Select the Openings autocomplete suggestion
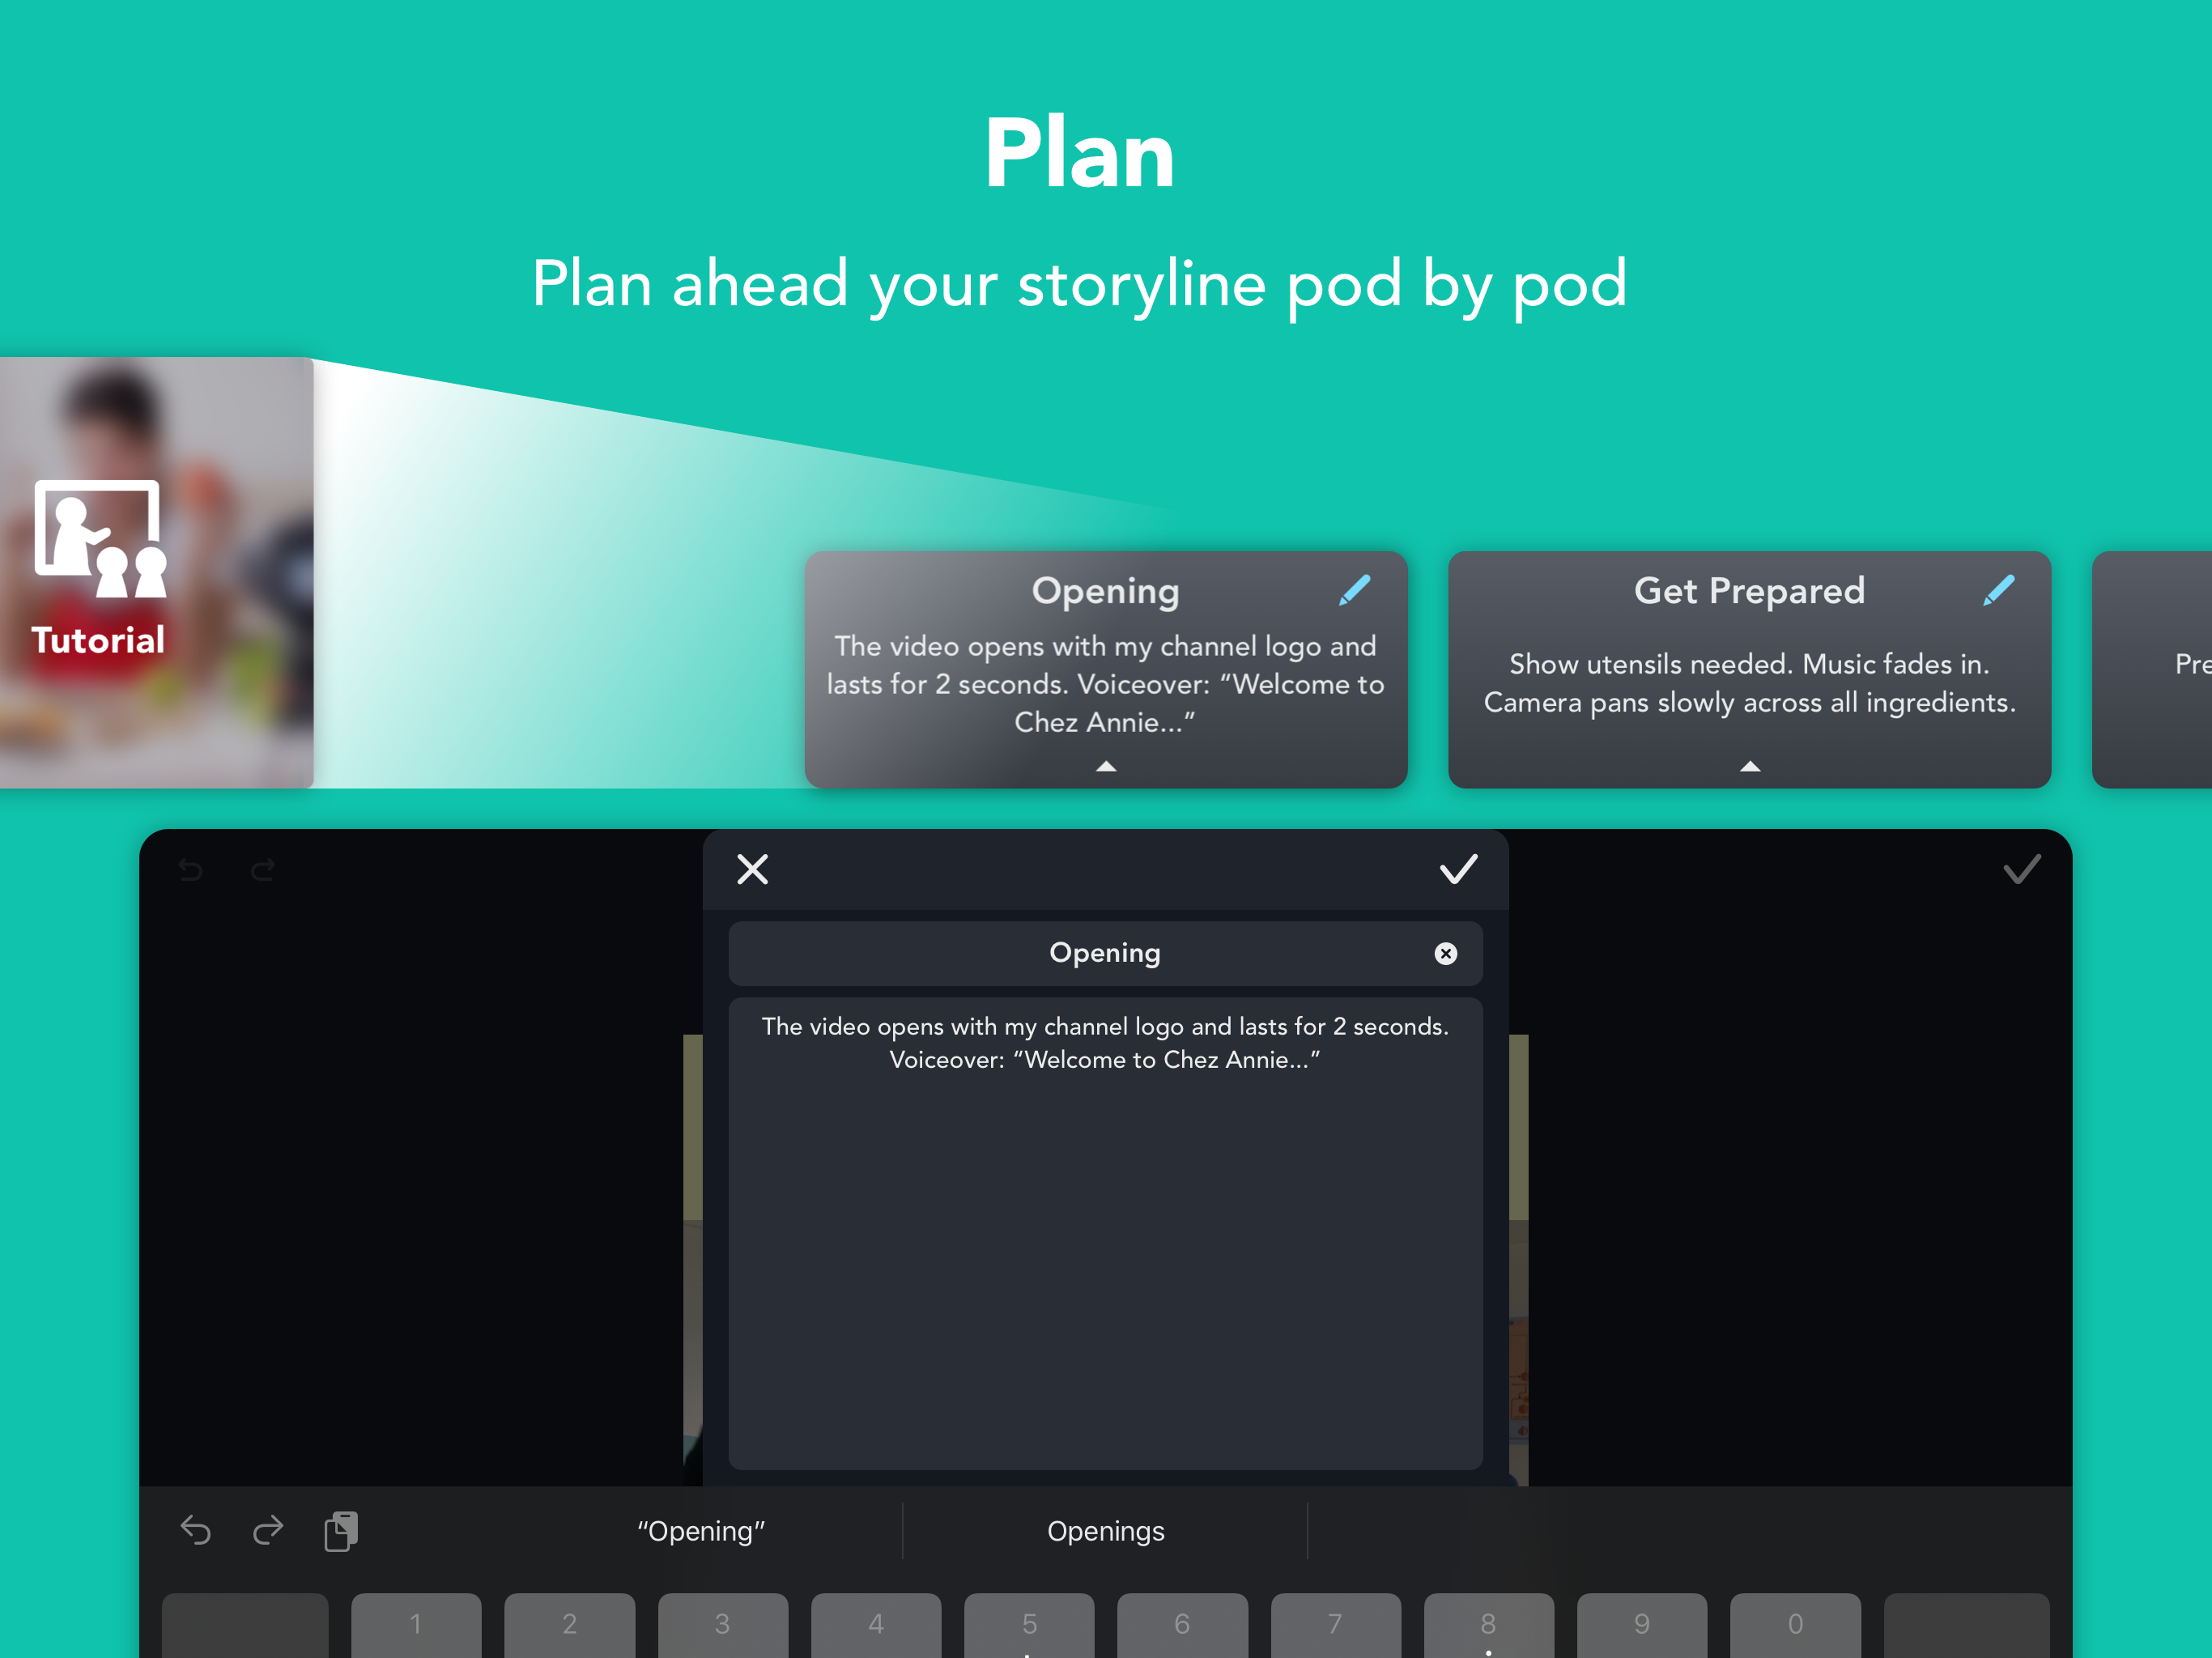The image size is (2212, 1658). click(1104, 1531)
